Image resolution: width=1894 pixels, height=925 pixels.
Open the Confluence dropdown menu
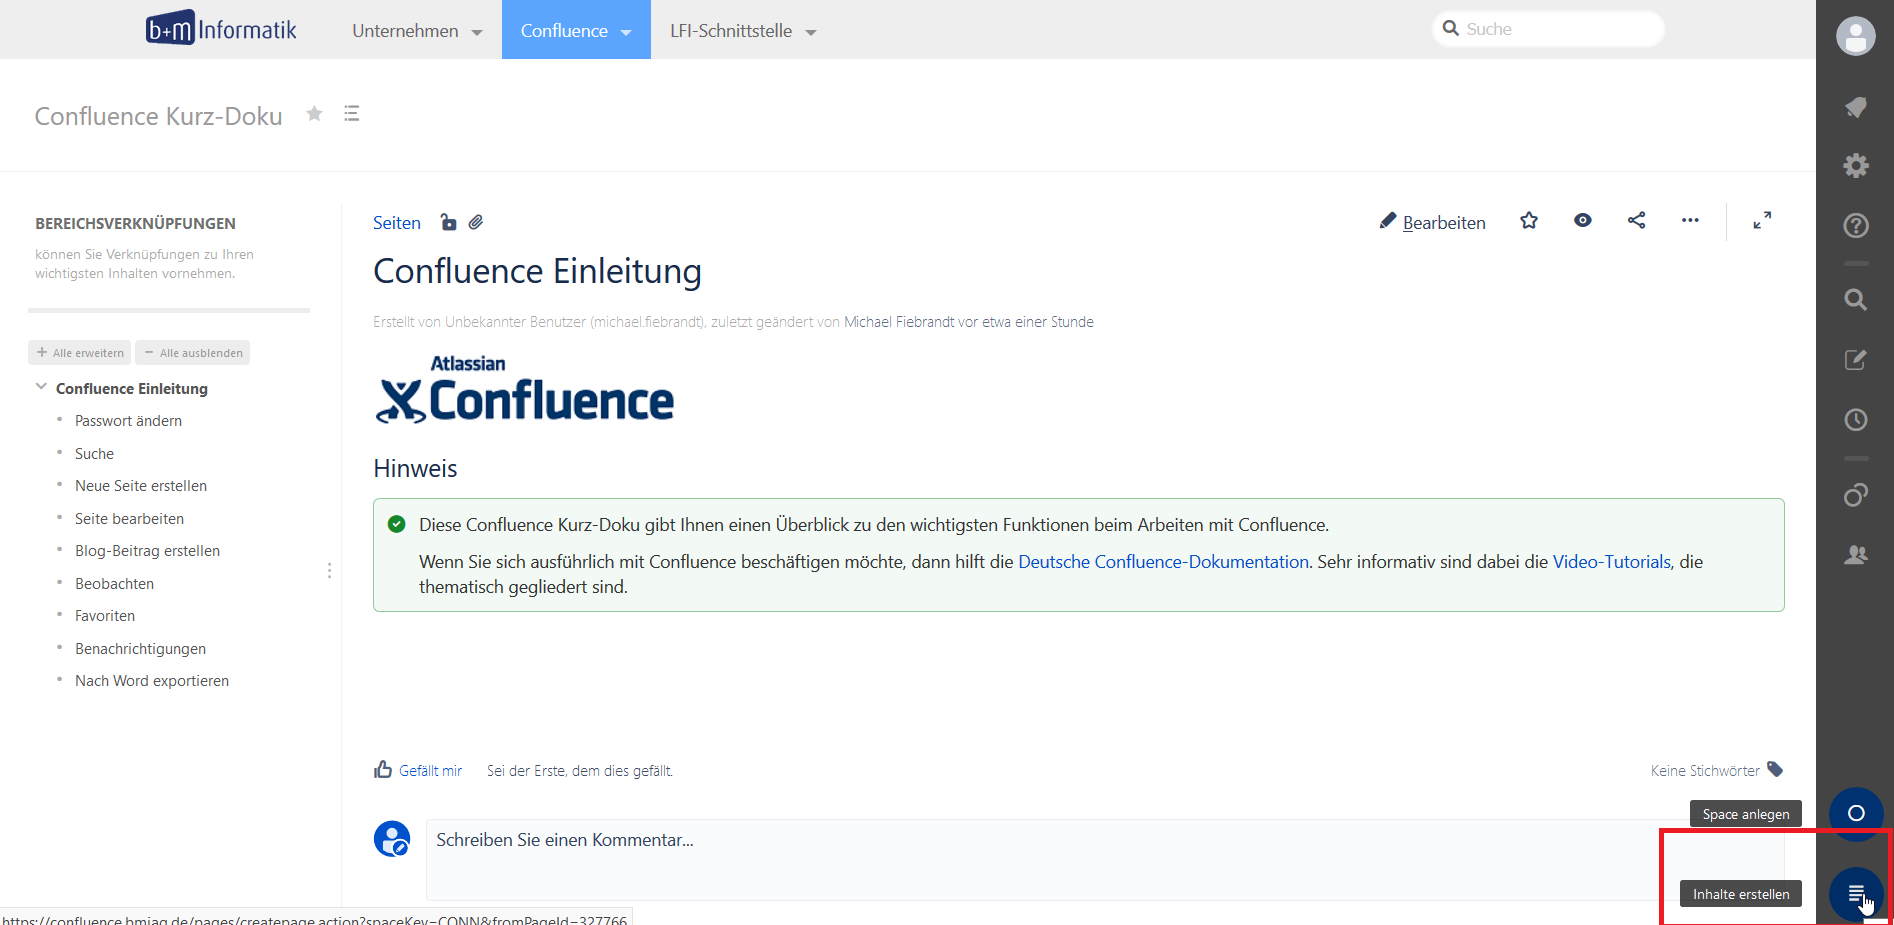pyautogui.click(x=576, y=31)
